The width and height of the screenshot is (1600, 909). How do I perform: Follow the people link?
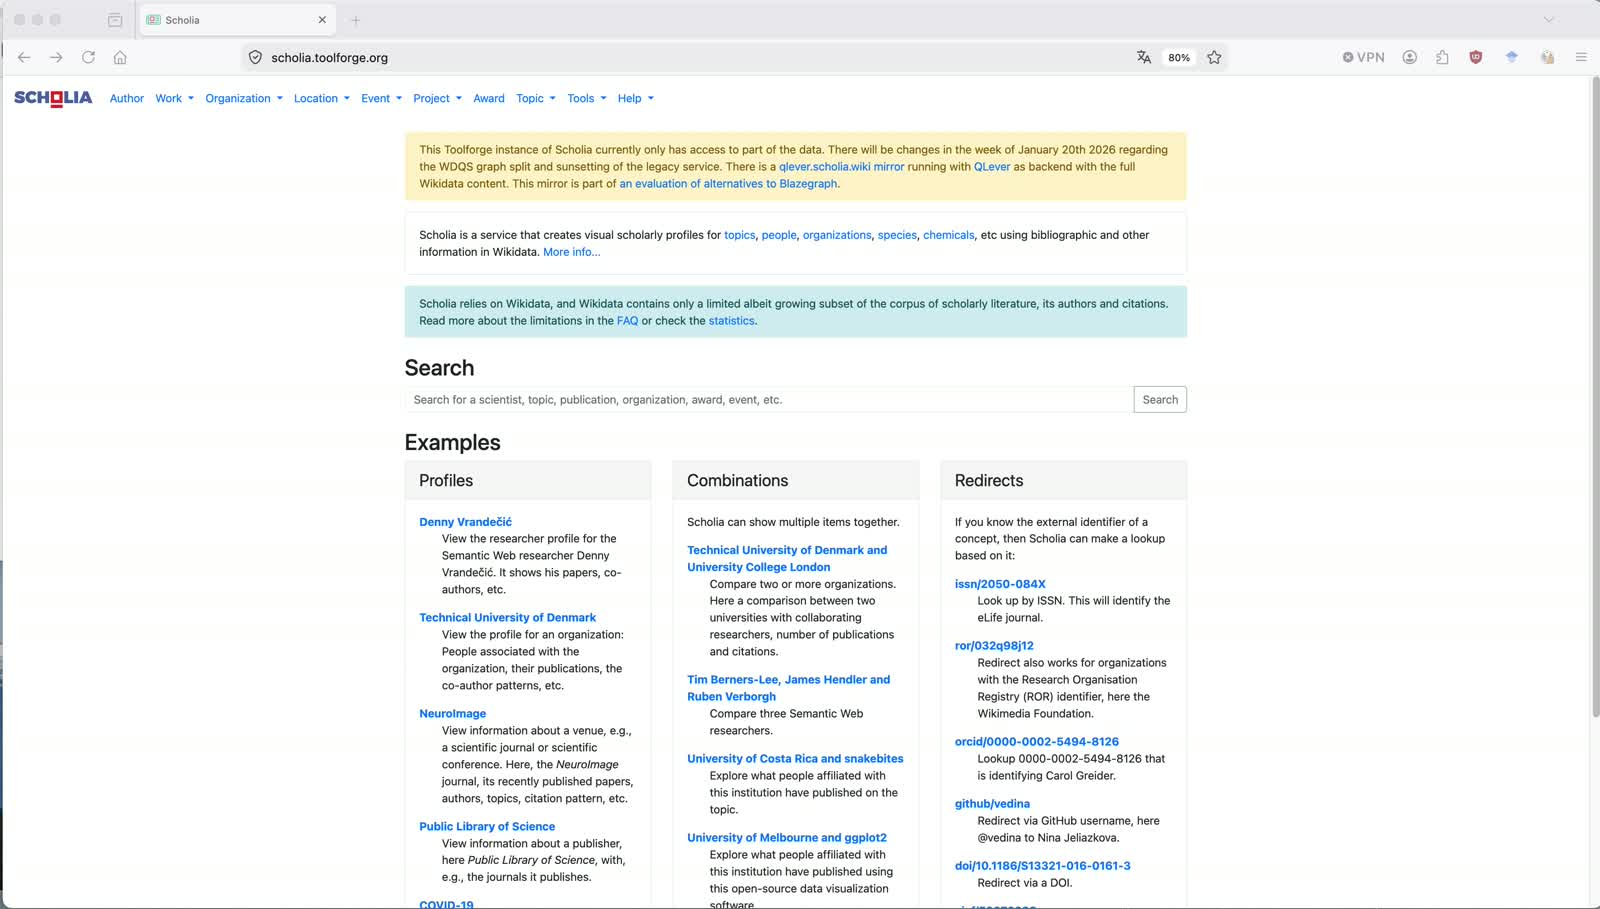pos(779,235)
